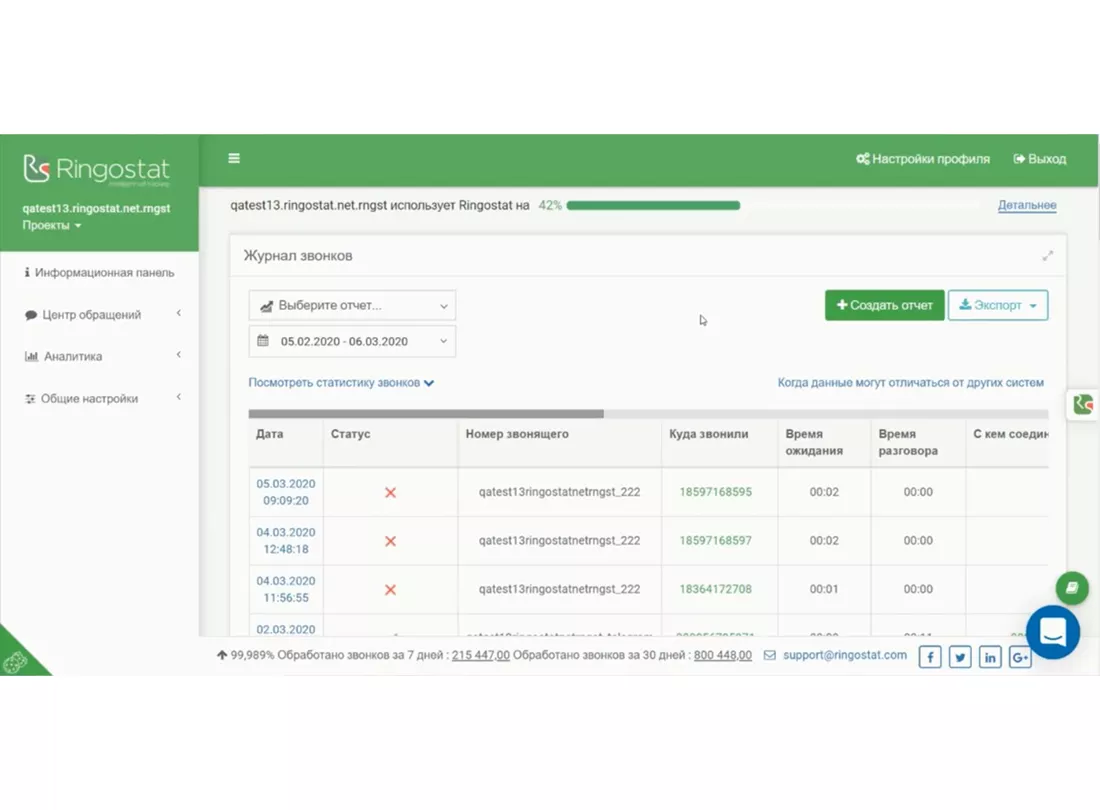Expand Центр обращений chevron arrow
This screenshot has width=1100, height=810.
point(179,313)
